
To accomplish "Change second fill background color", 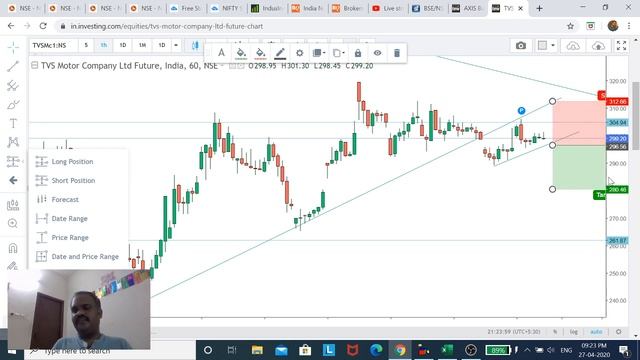I will [260, 53].
